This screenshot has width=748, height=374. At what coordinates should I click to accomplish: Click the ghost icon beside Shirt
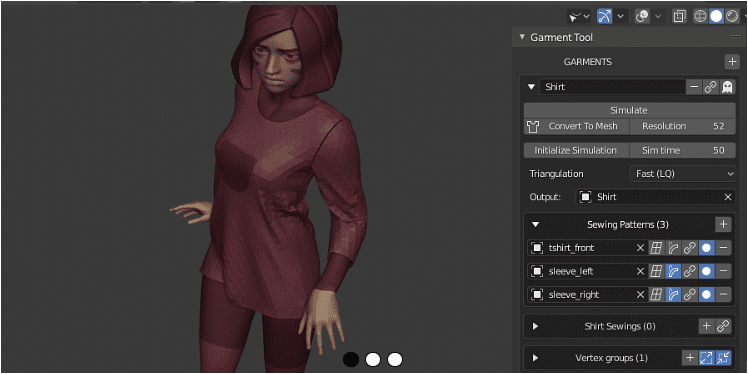[727, 87]
